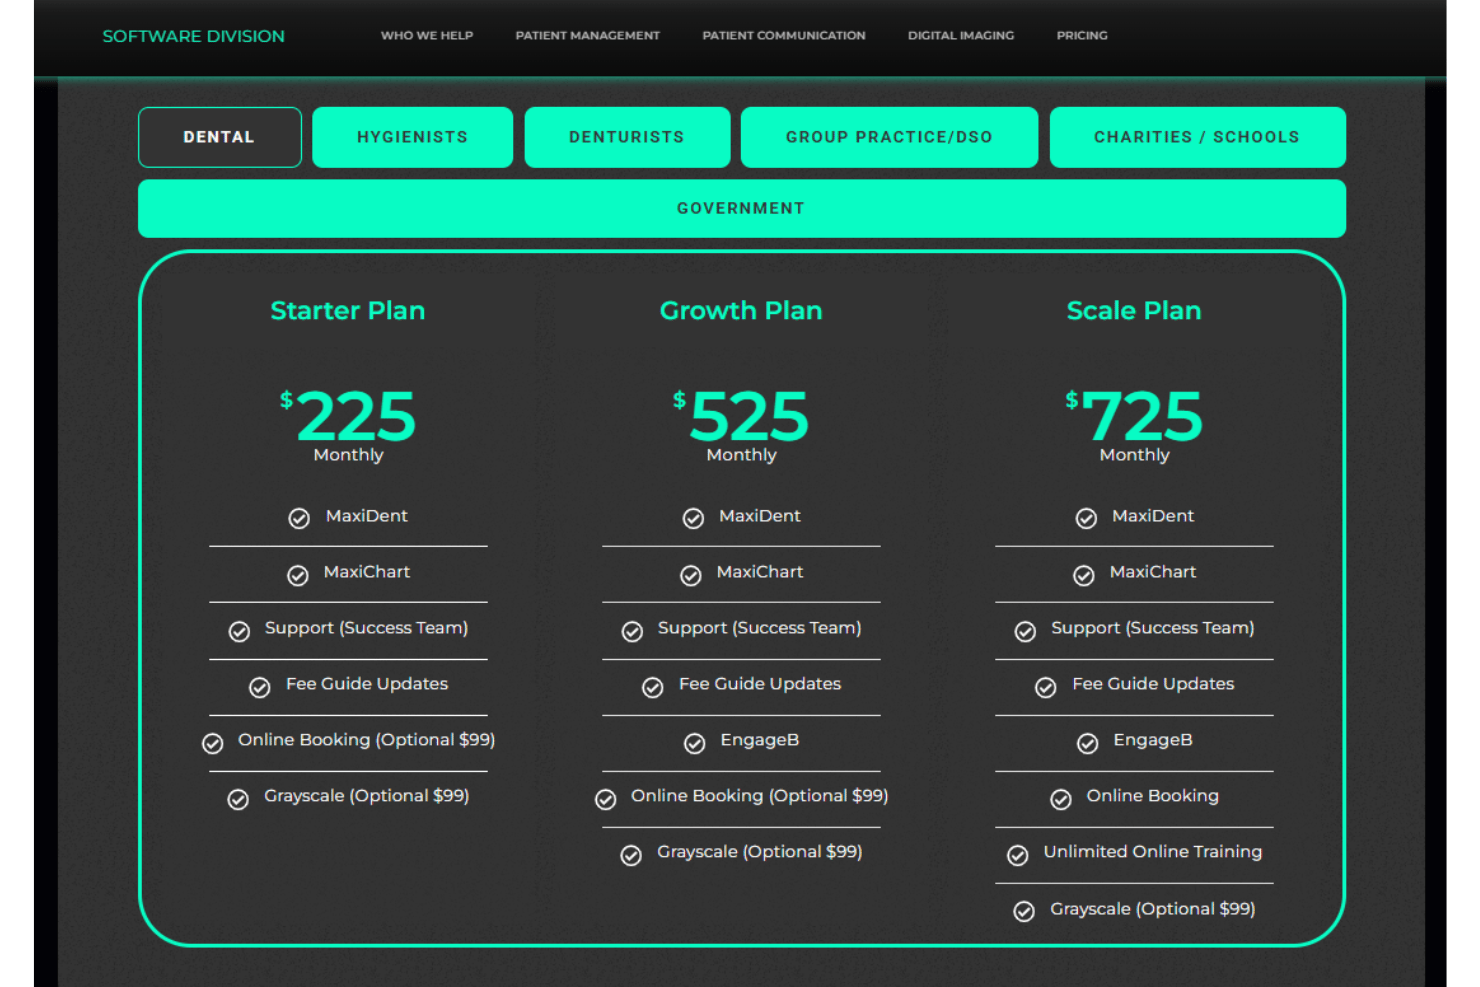Click Scale Plan Grayscale check icon
1480x987 pixels.
tap(1024, 911)
